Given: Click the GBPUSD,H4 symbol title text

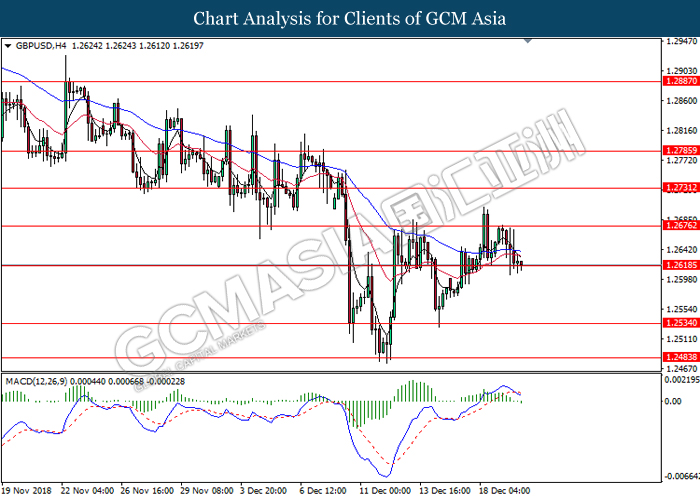Looking at the screenshot, I should [x=41, y=46].
